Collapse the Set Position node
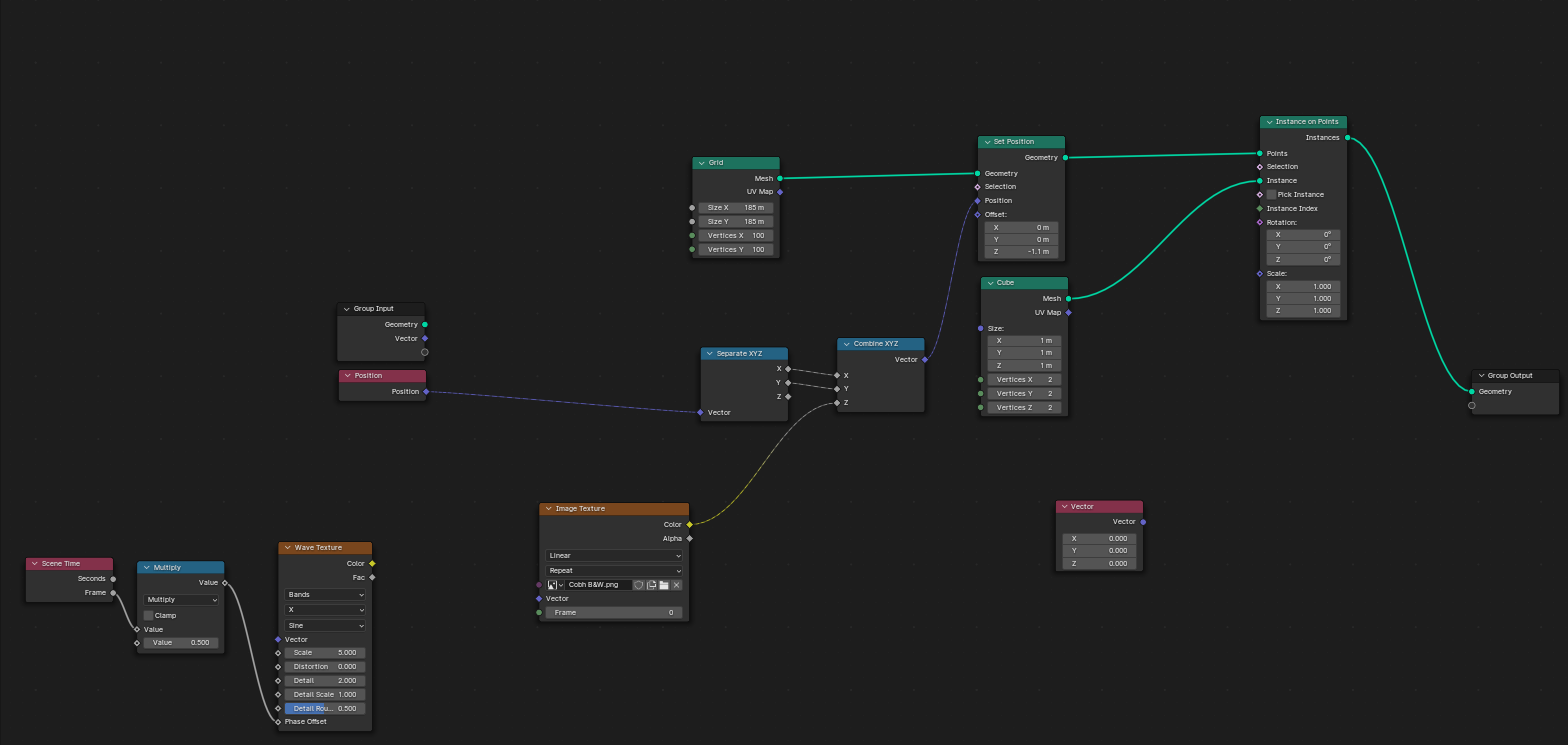This screenshot has height=745, width=1568. pyautogui.click(x=985, y=142)
